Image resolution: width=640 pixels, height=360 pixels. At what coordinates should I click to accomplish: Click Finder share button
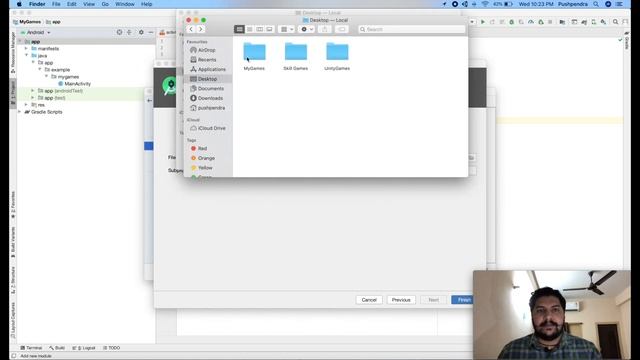pos(324,29)
